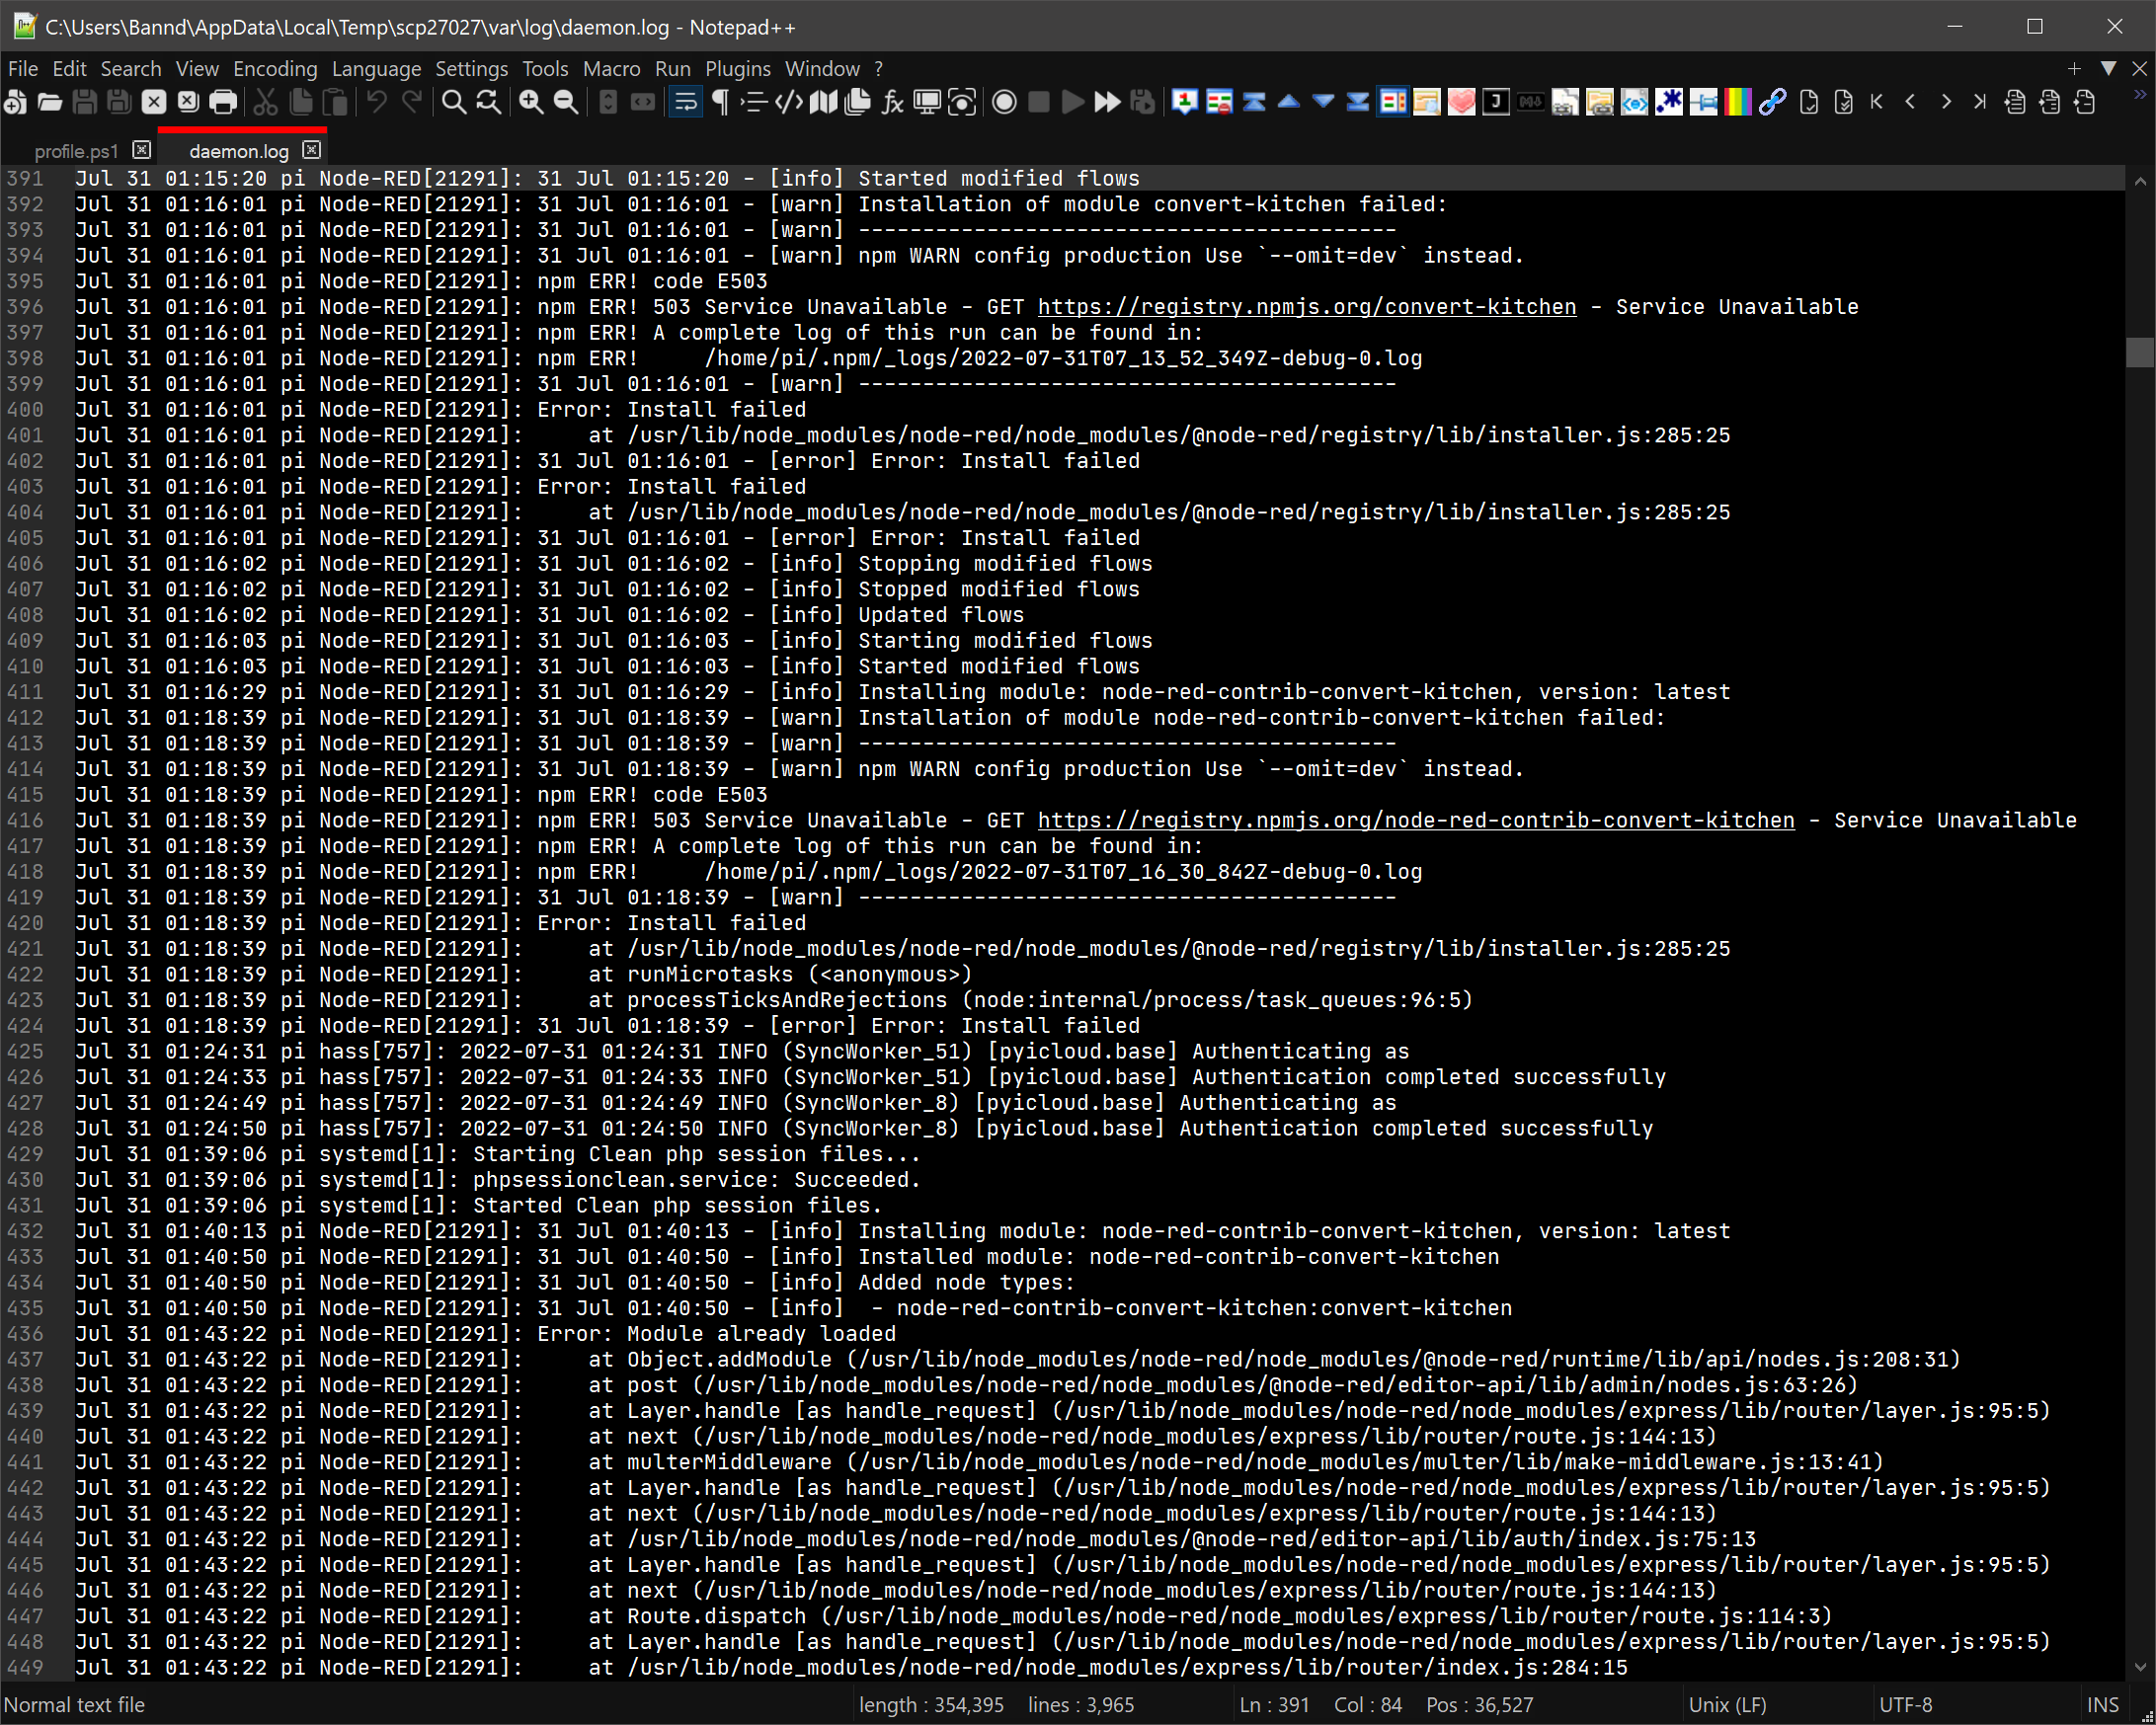This screenshot has width=2156, height=1725.
Task: Click the Save file icon
Action: point(85,102)
